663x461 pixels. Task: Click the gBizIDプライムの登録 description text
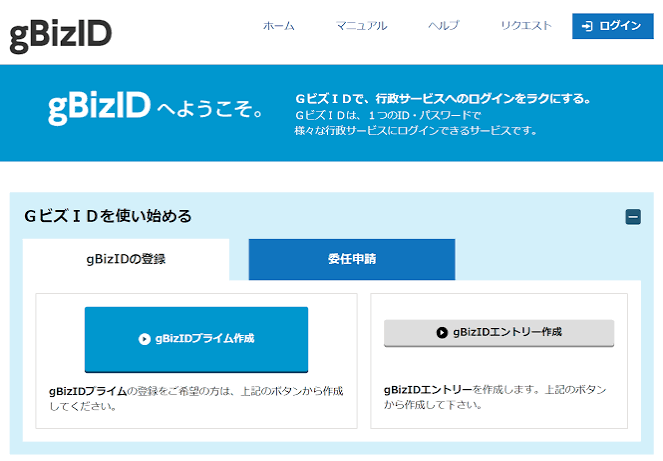(196, 398)
